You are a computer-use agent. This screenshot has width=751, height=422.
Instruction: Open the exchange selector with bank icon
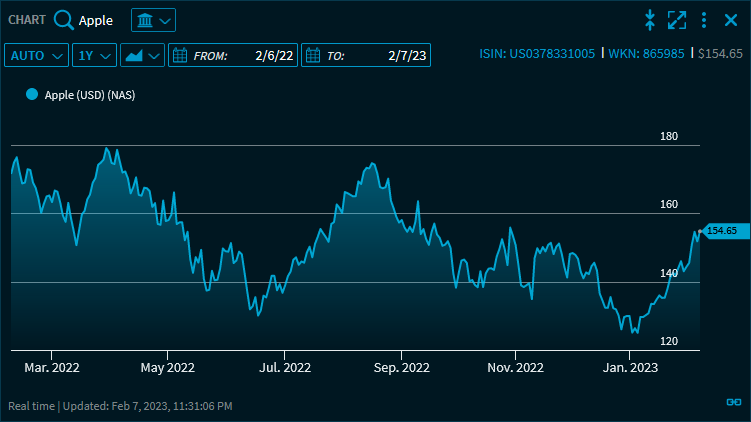tap(153, 20)
